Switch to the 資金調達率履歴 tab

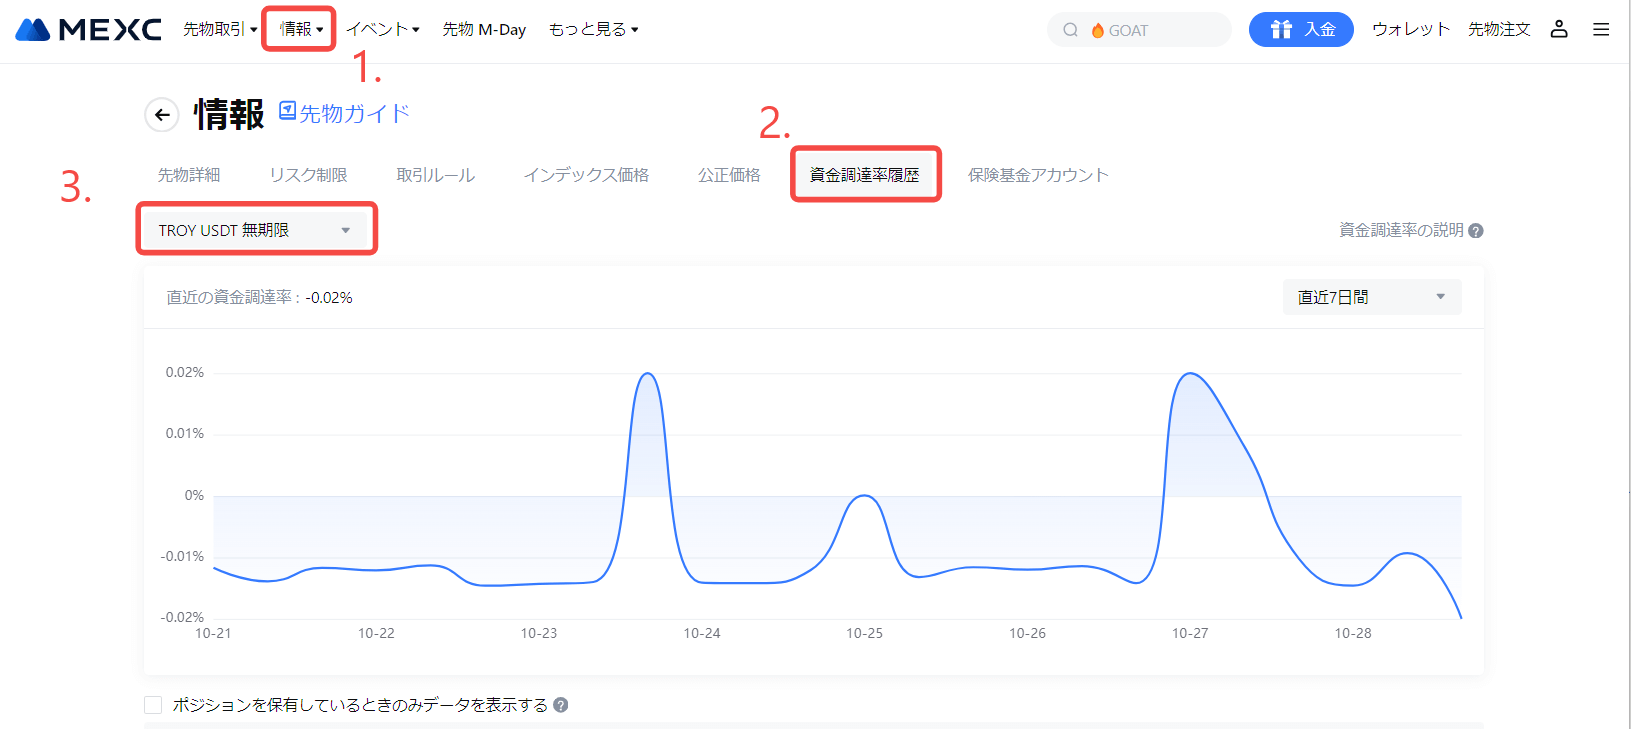864,175
